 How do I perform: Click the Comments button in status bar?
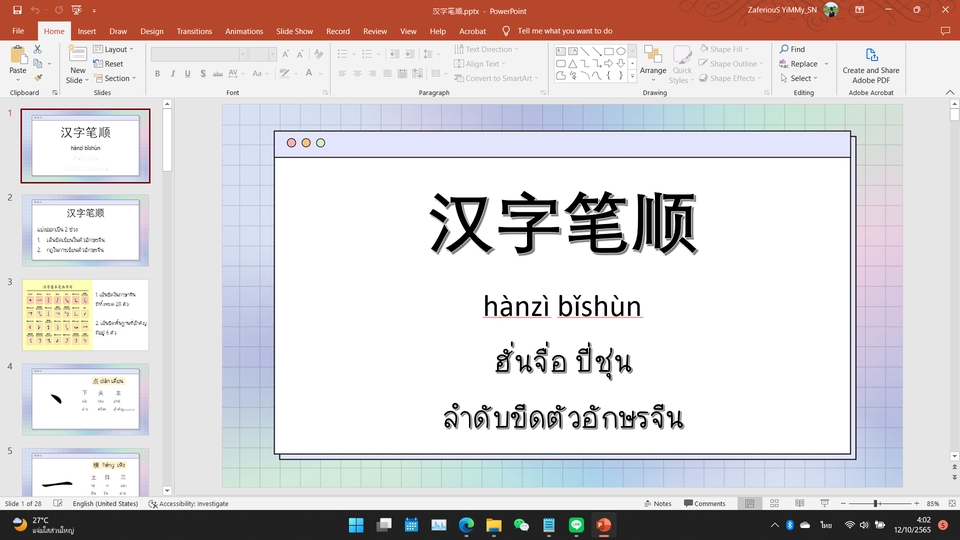704,503
